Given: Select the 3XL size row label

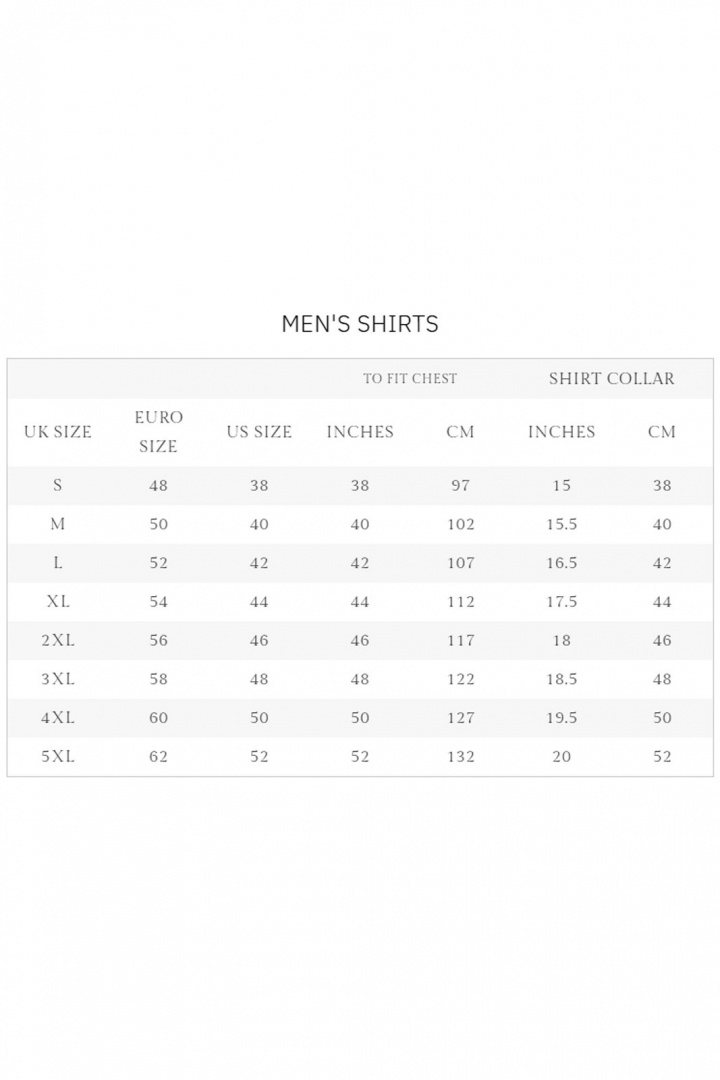Looking at the screenshot, I should point(58,679).
